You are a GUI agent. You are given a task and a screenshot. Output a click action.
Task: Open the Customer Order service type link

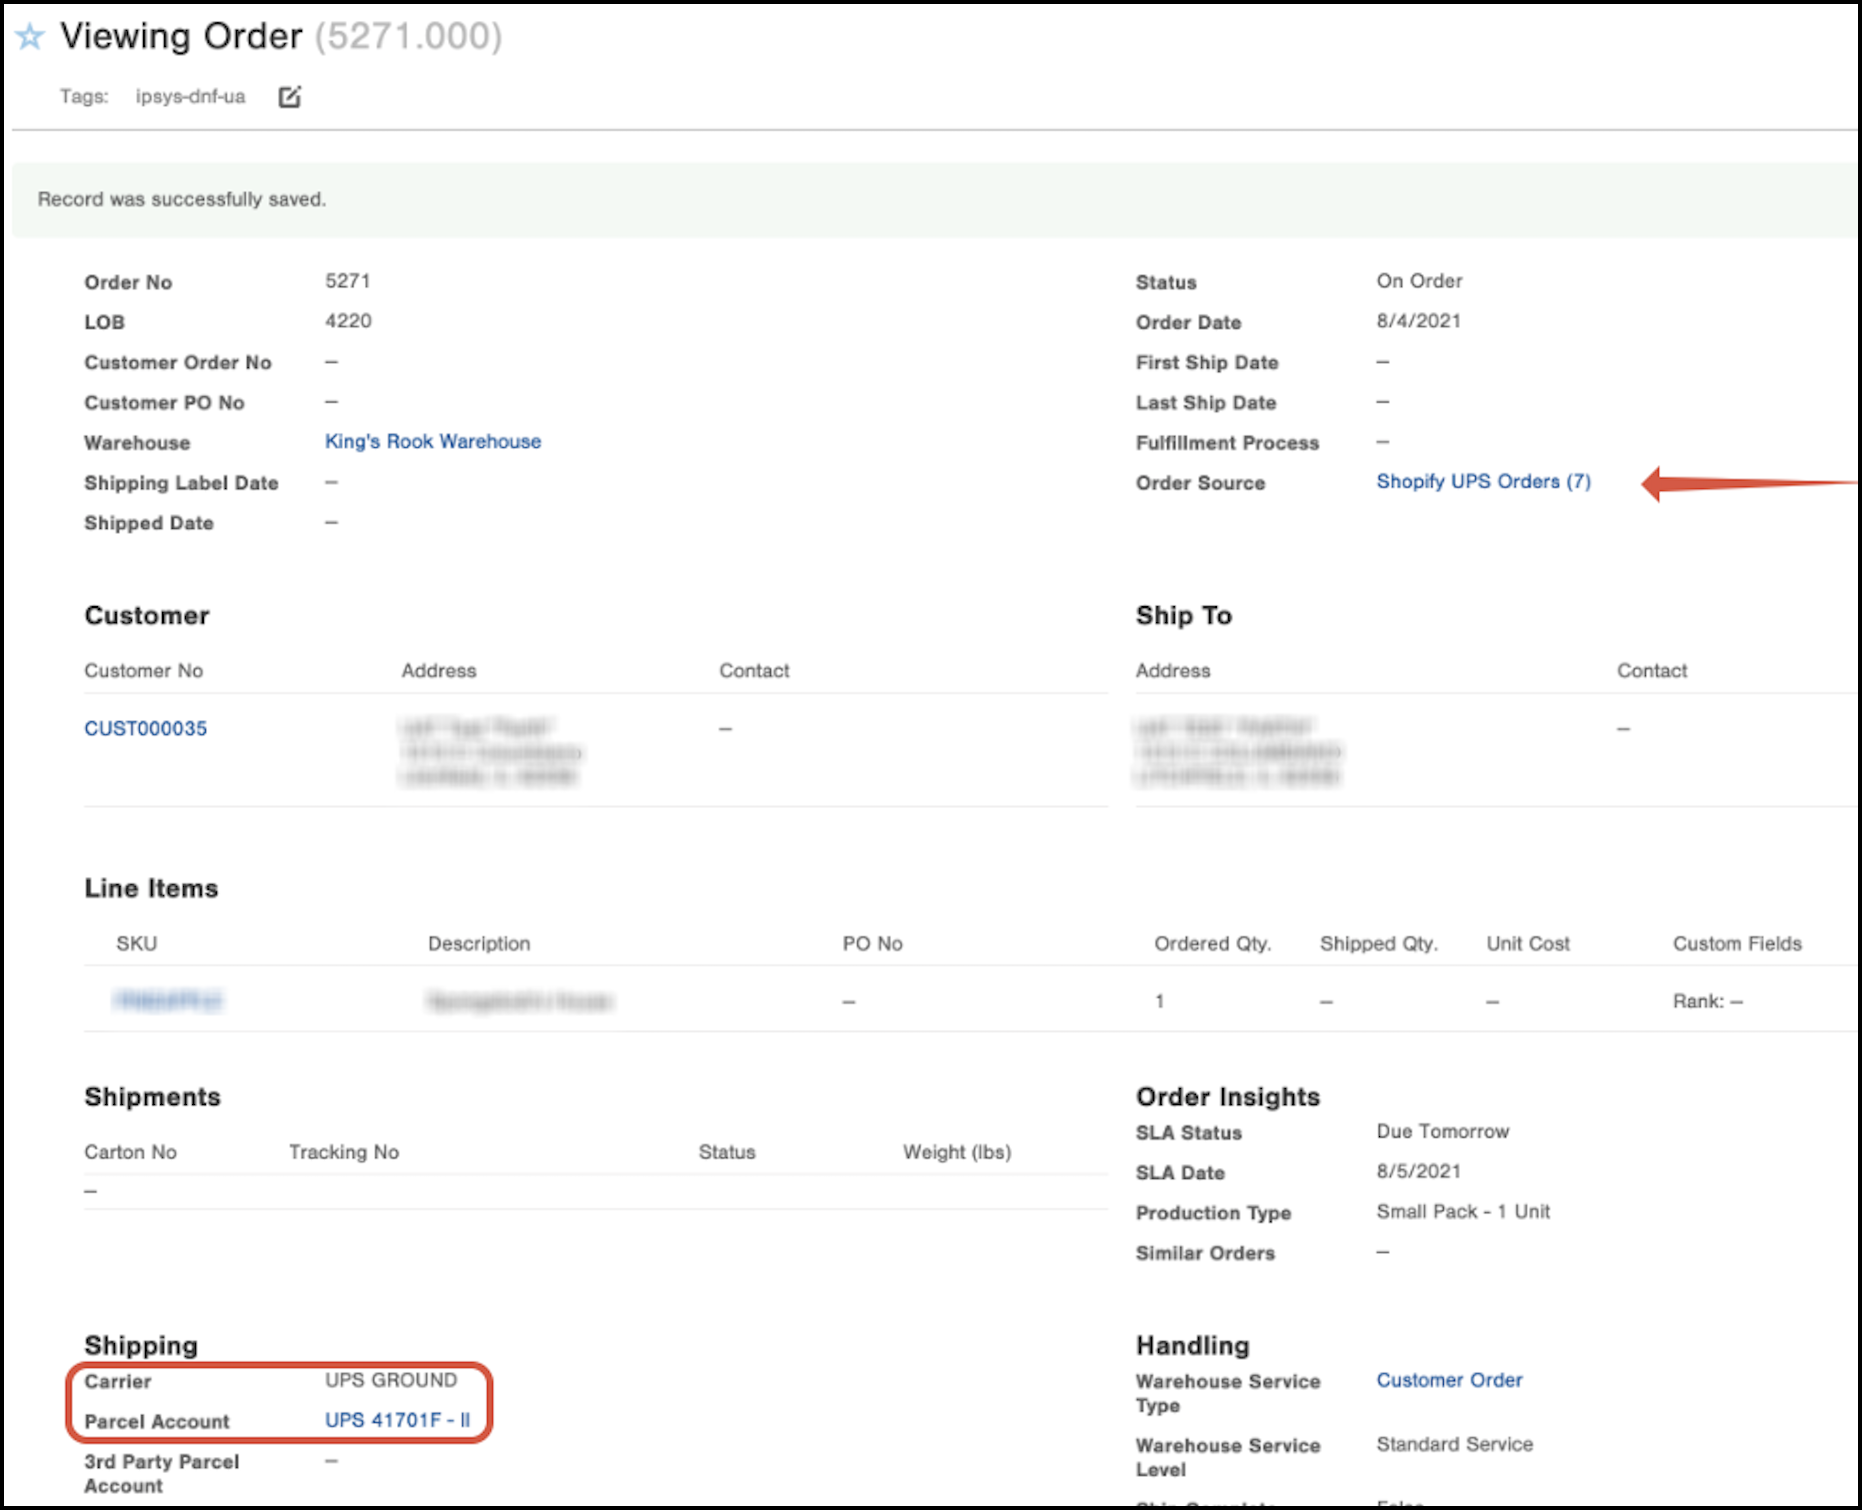tap(1449, 1380)
